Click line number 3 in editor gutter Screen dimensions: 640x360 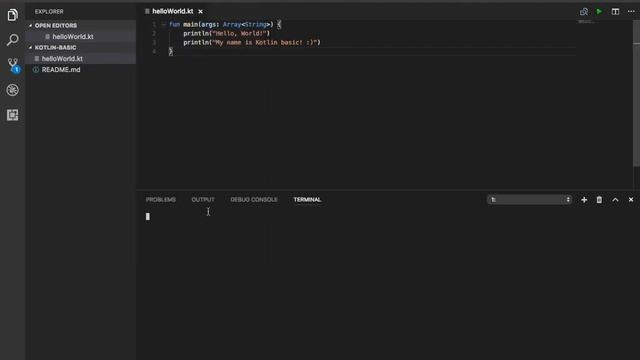click(154, 42)
